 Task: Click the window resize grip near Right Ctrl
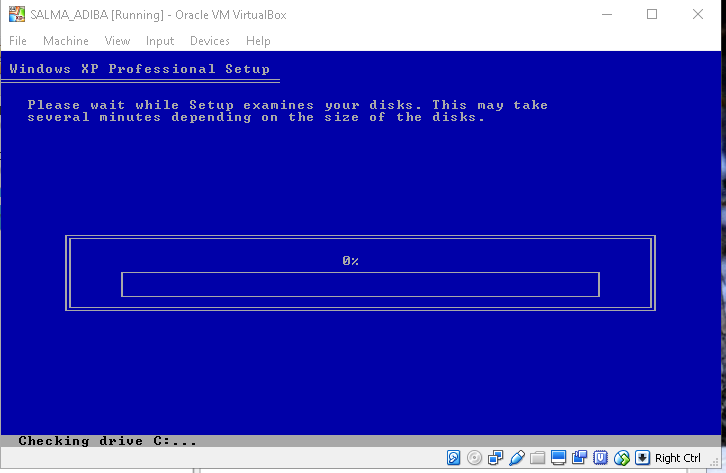point(714,461)
